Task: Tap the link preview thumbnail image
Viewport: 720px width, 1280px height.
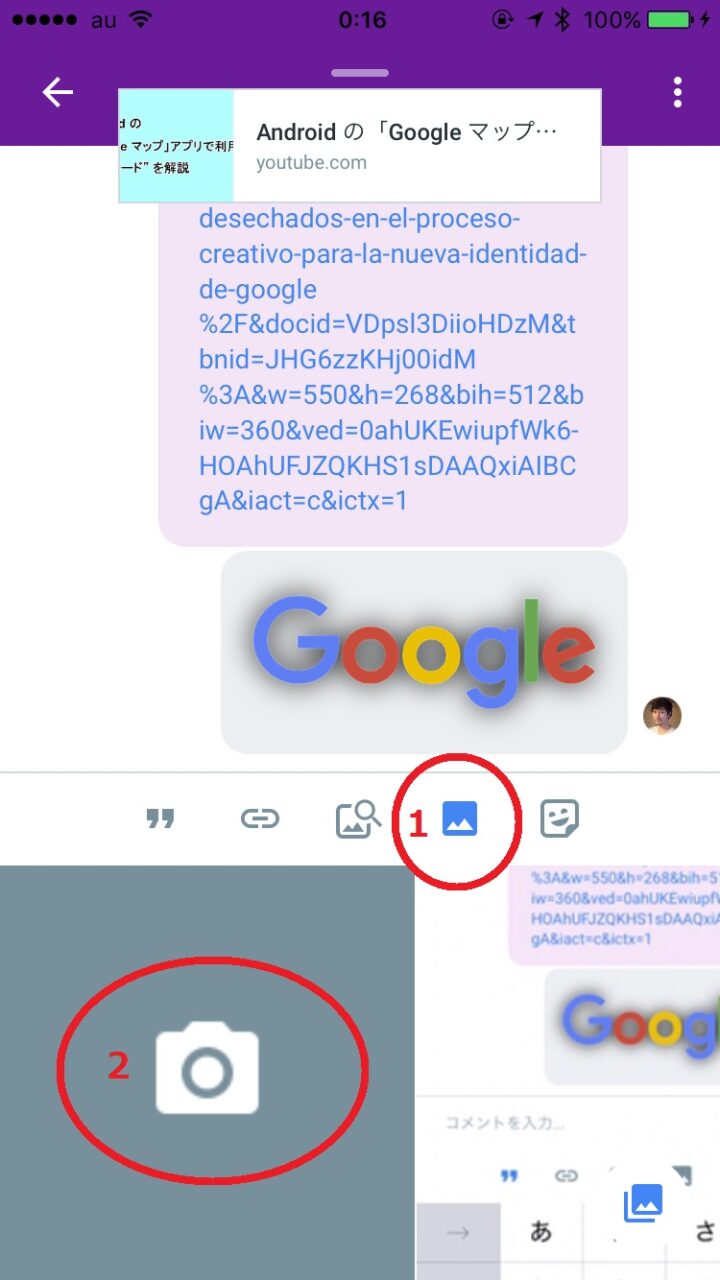Action: click(176, 146)
